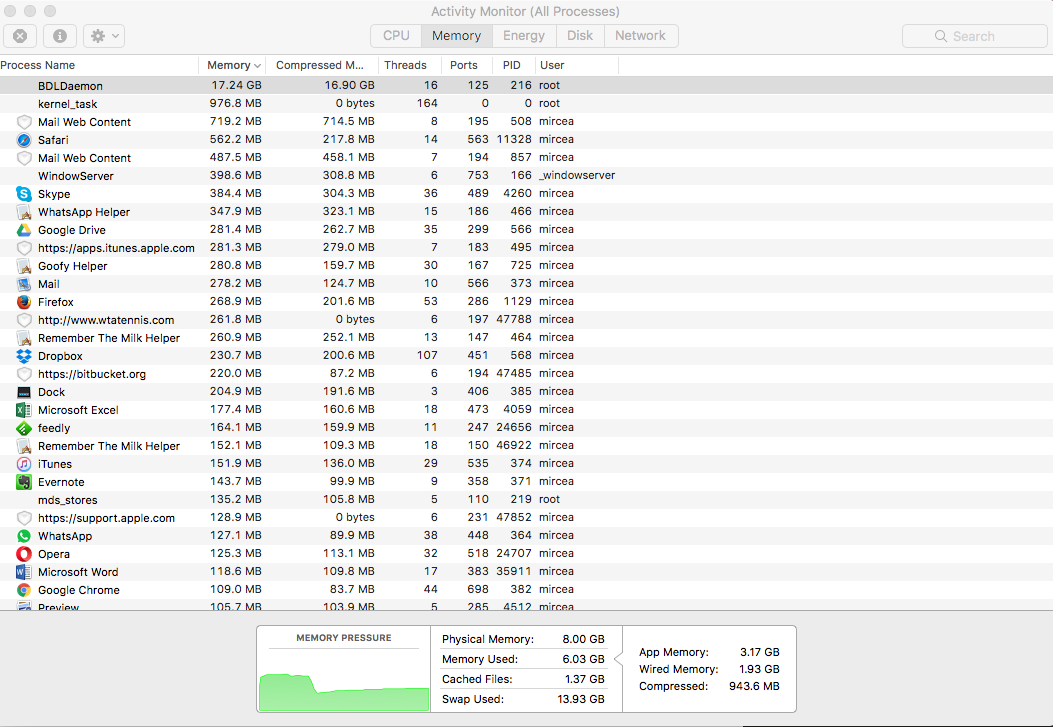Click the Mail stamp icon
Screen dimensions: 1053x727
[x=24, y=284]
